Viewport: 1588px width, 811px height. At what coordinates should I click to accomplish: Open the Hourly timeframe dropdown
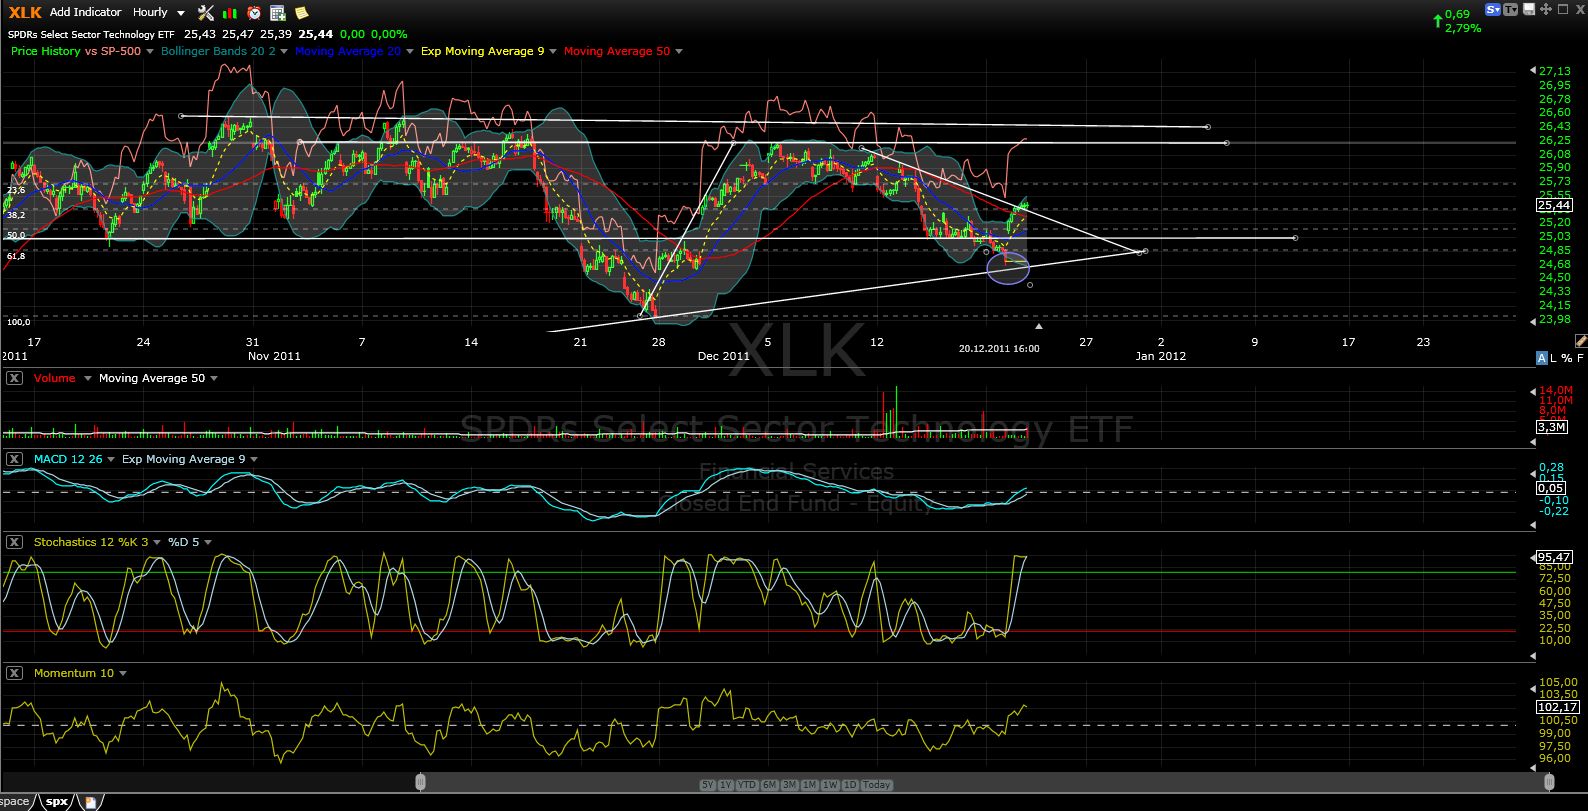coord(158,12)
